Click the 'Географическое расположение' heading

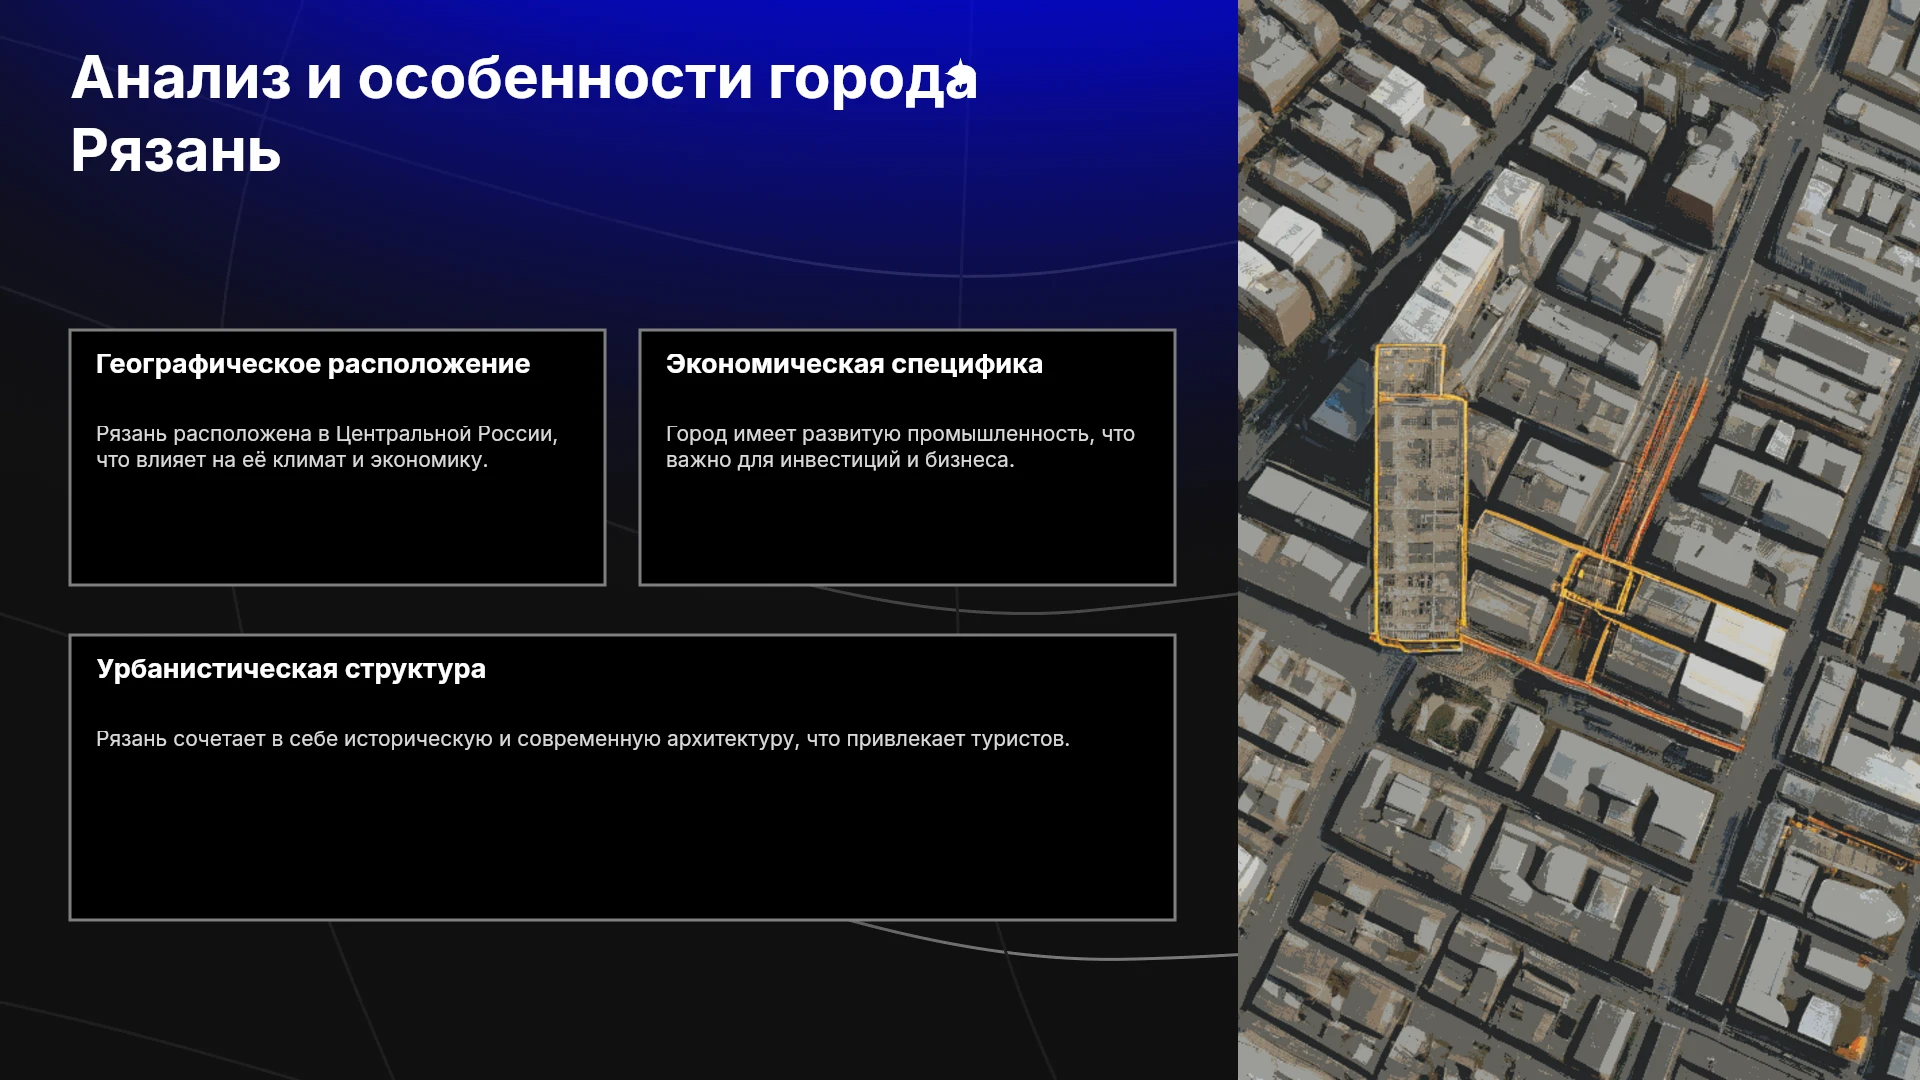(x=313, y=364)
